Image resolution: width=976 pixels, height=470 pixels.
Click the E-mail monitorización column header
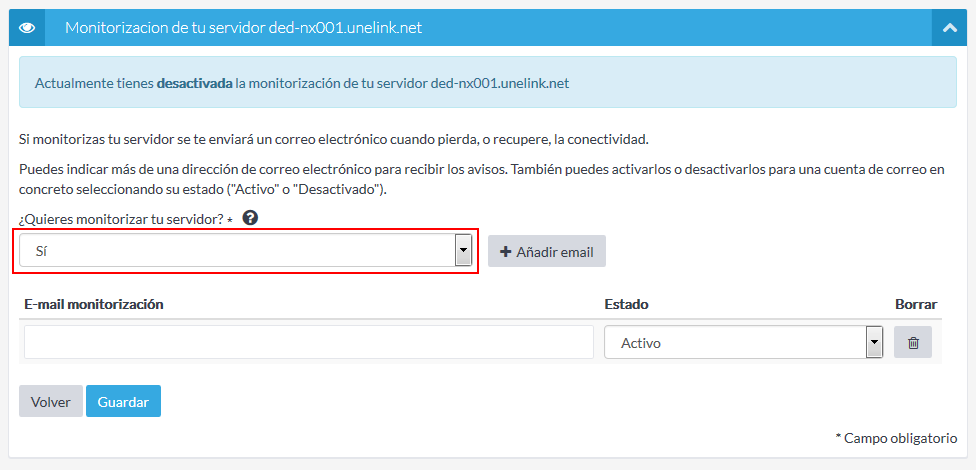click(x=94, y=304)
